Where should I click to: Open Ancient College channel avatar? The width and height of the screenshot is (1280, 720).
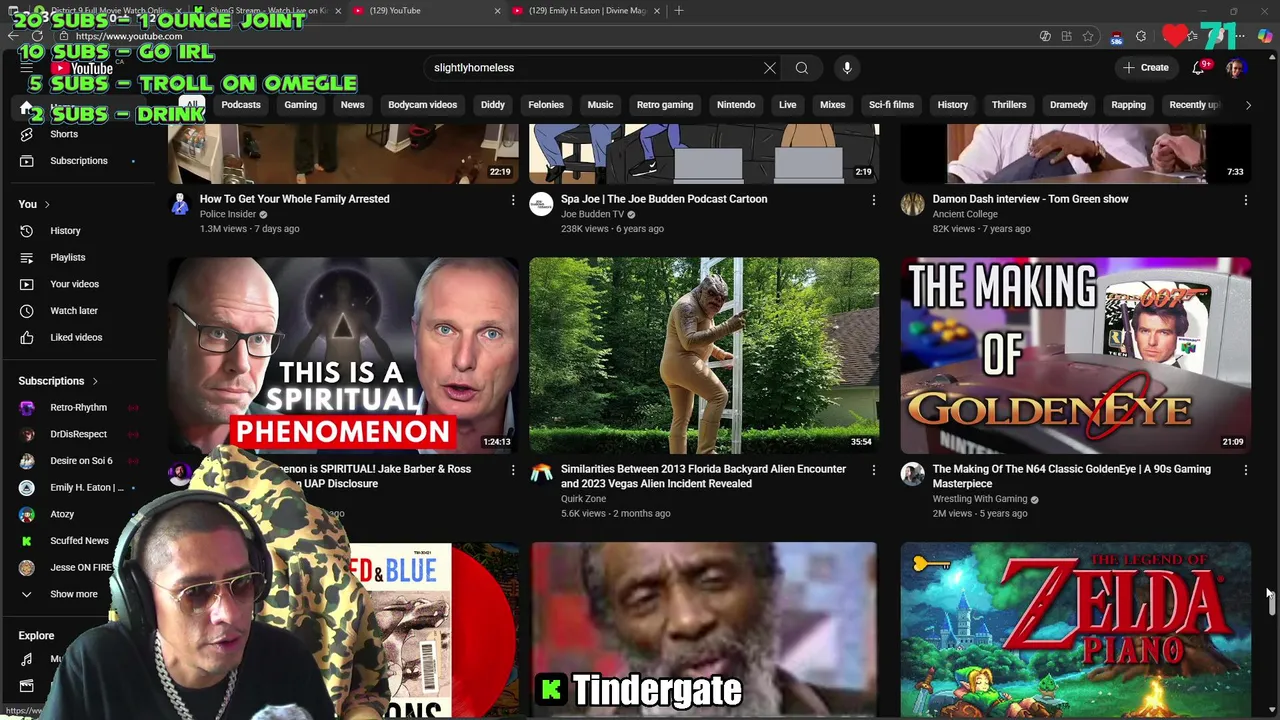(x=912, y=205)
